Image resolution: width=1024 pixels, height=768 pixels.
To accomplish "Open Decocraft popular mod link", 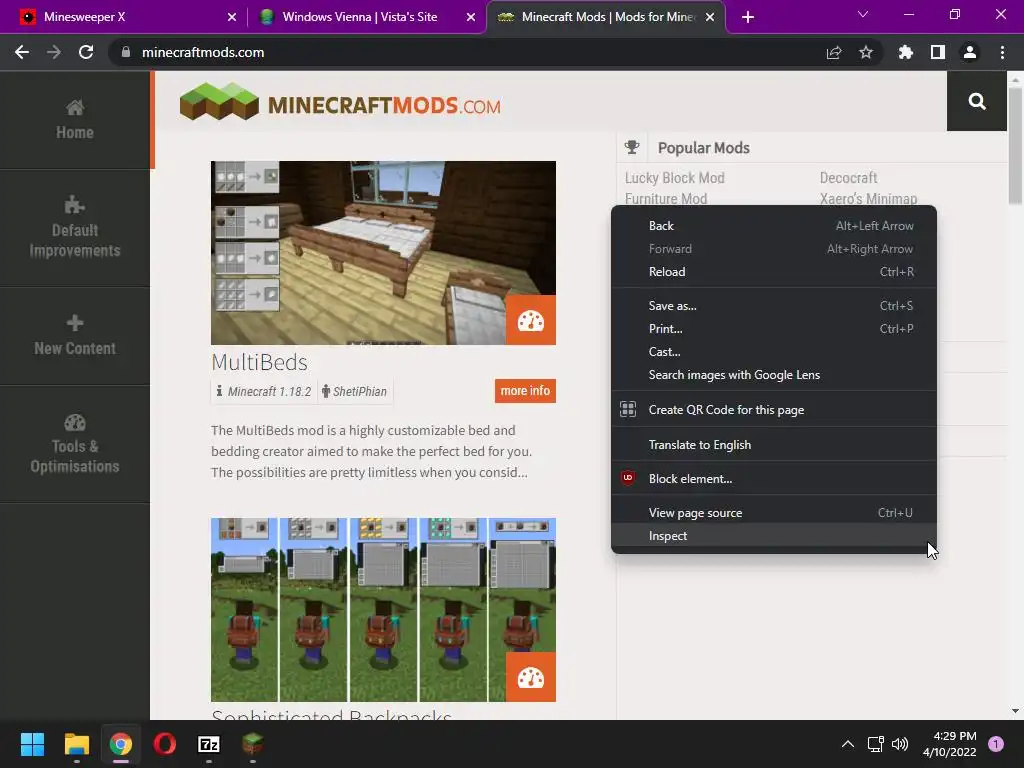I will [848, 178].
